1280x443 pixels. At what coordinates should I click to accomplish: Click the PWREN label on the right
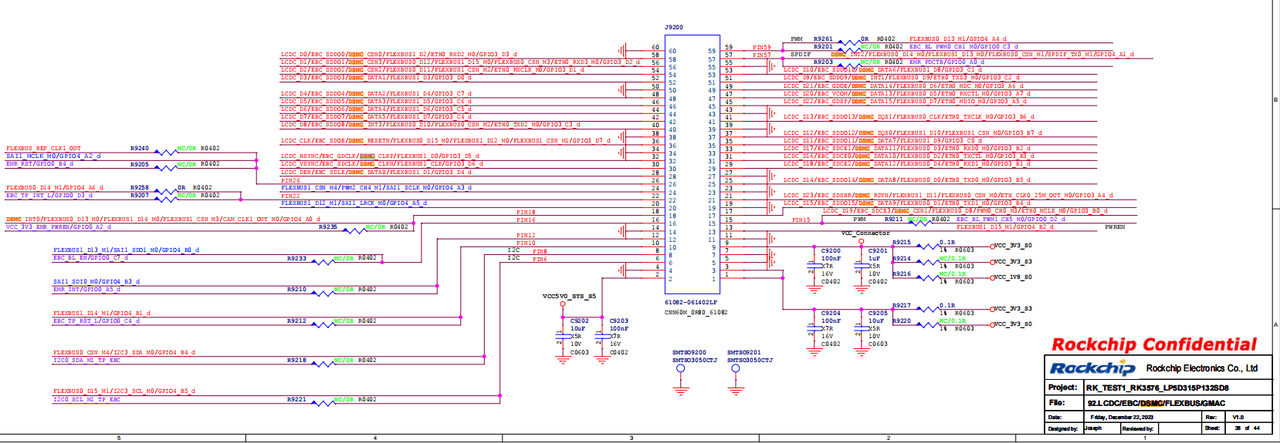pos(1115,227)
